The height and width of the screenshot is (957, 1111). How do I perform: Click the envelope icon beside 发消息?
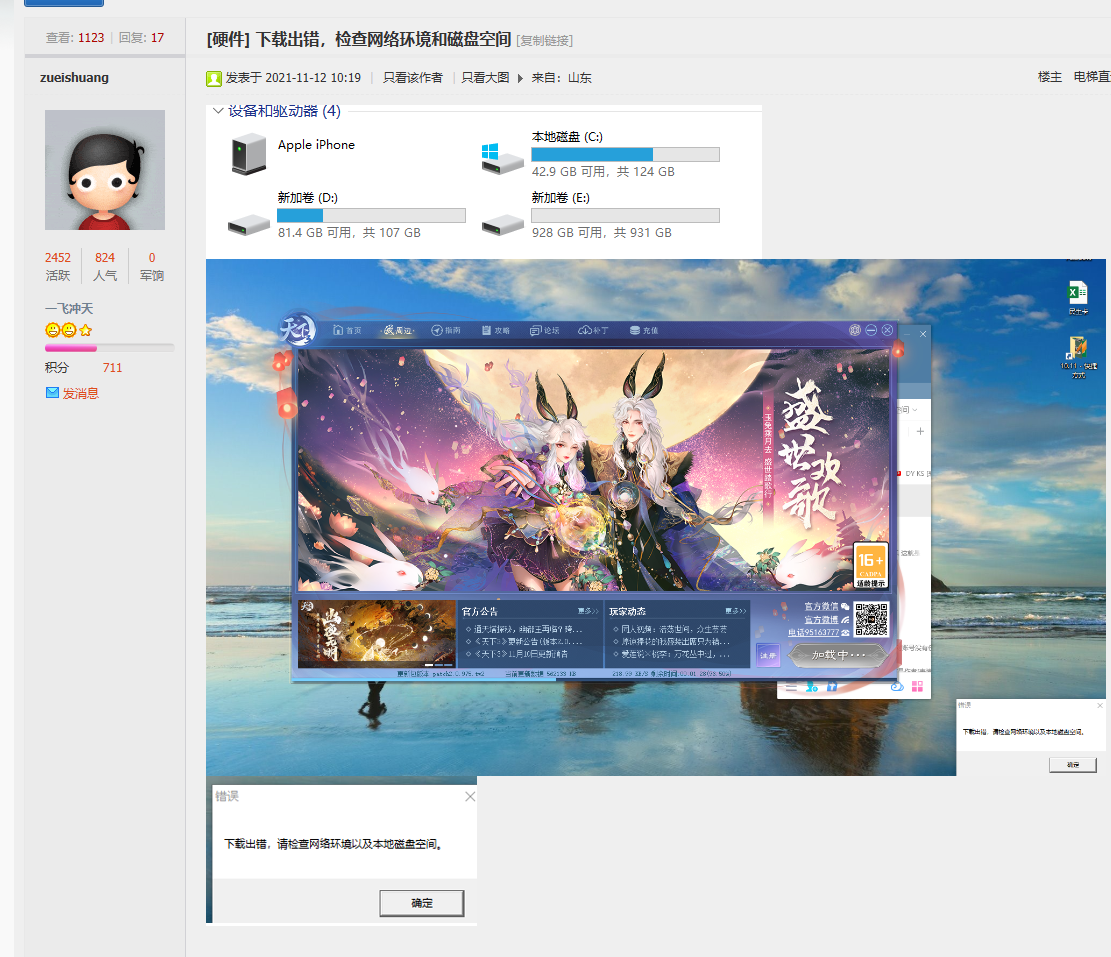(x=52, y=392)
